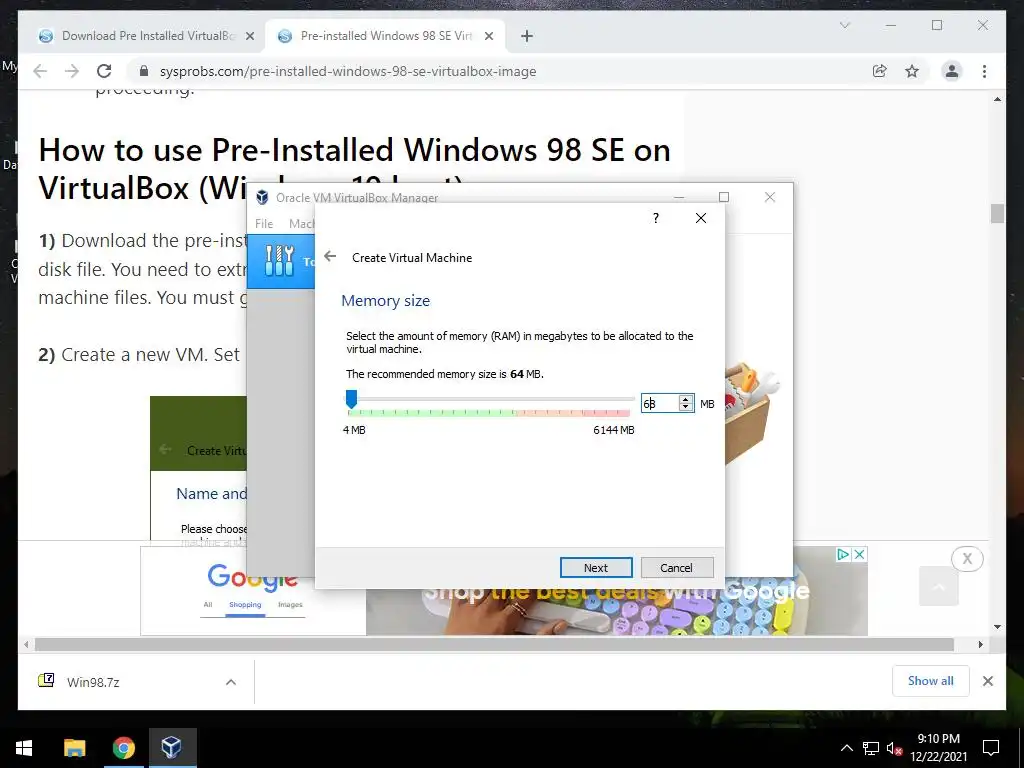Viewport: 1024px width, 768px height.
Task: Click the Google shopping ad banner image
Action: (616, 612)
